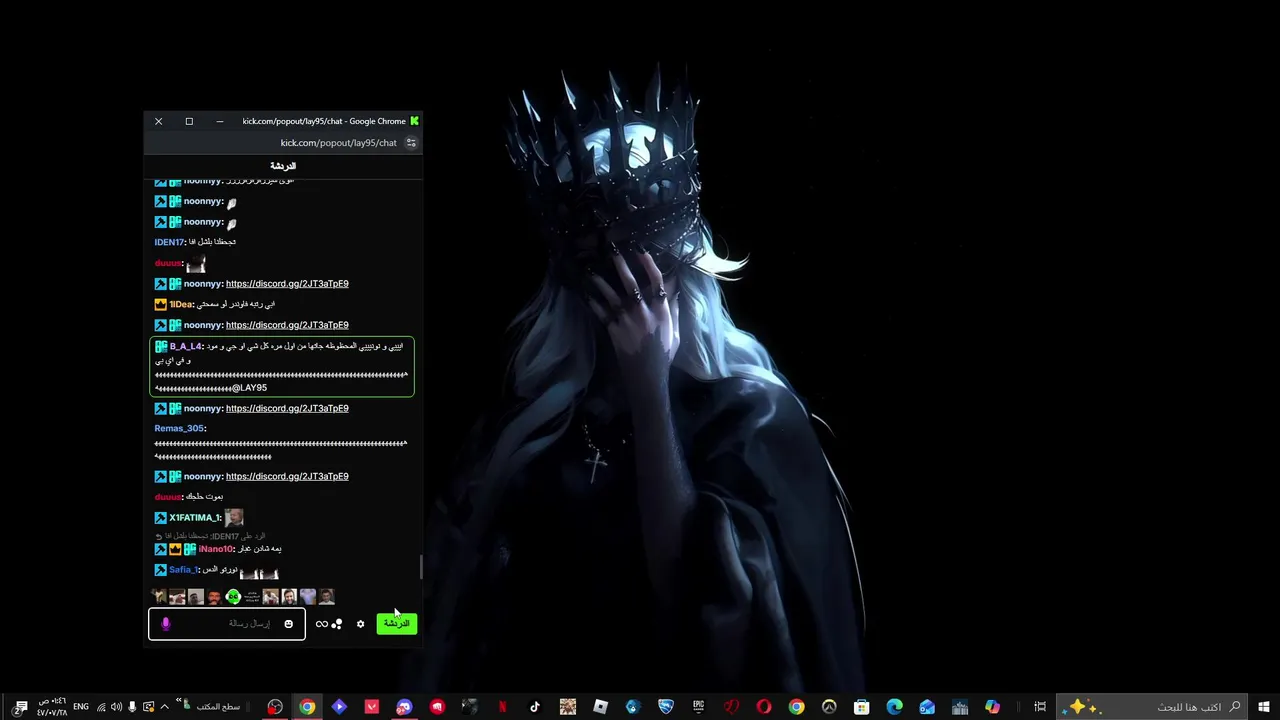Open Opera browser from the taskbar
The image size is (1280, 720).
[x=764, y=707]
